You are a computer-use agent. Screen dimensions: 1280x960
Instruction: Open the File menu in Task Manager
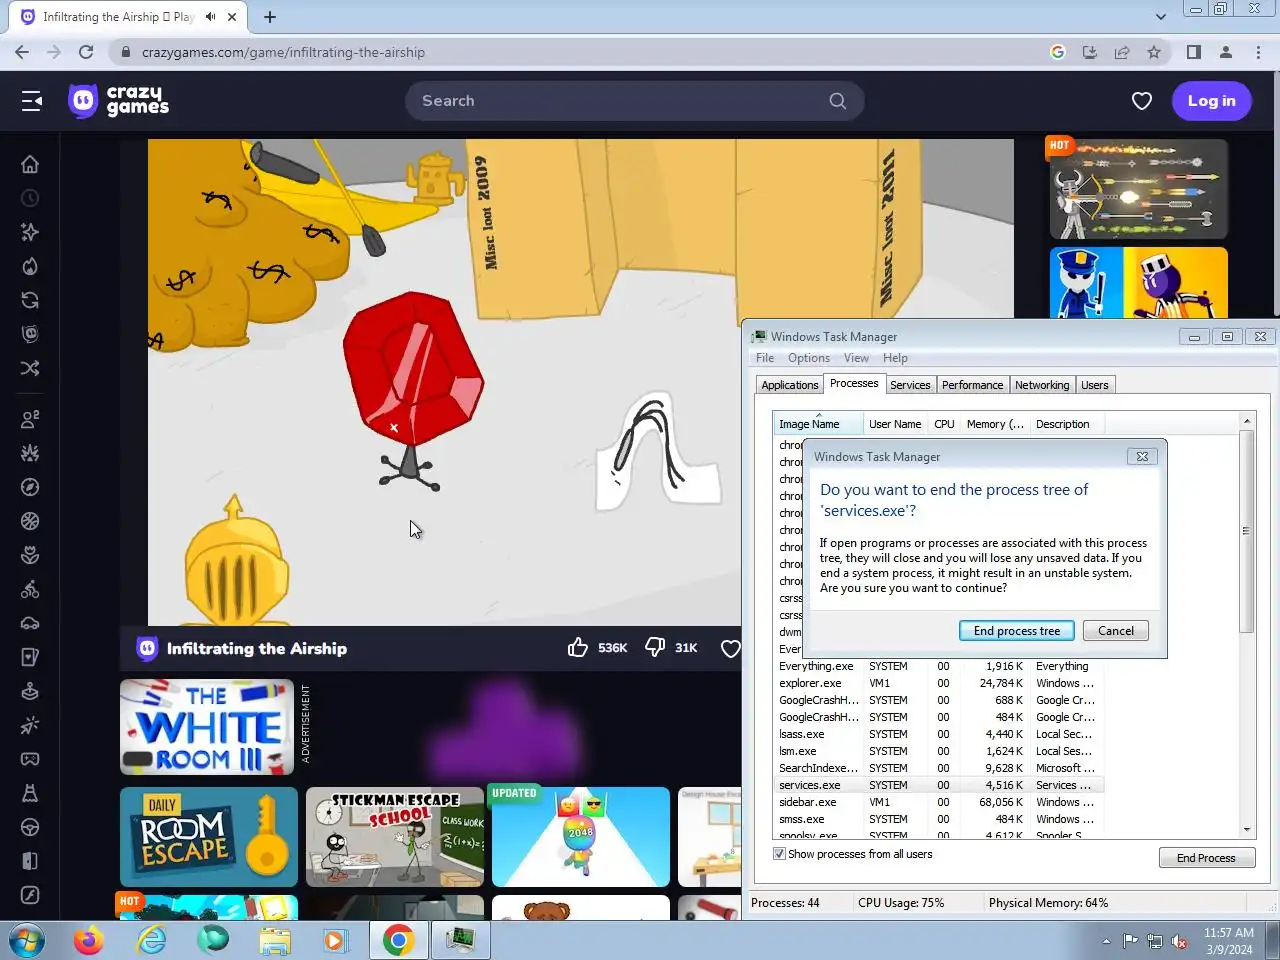click(765, 358)
